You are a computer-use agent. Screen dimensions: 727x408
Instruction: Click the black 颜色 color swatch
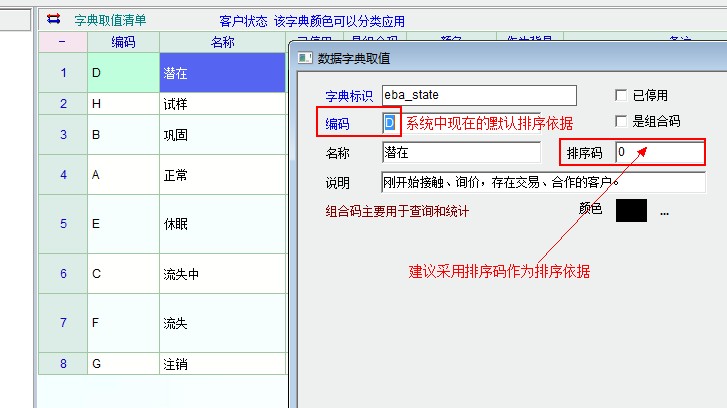(x=631, y=210)
